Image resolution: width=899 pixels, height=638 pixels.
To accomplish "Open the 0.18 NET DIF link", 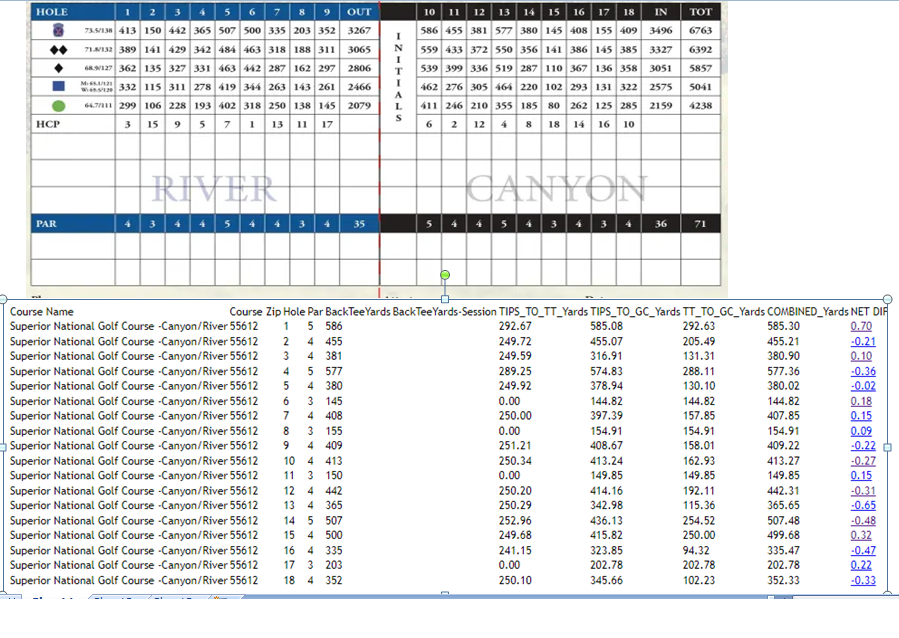I will coord(861,401).
